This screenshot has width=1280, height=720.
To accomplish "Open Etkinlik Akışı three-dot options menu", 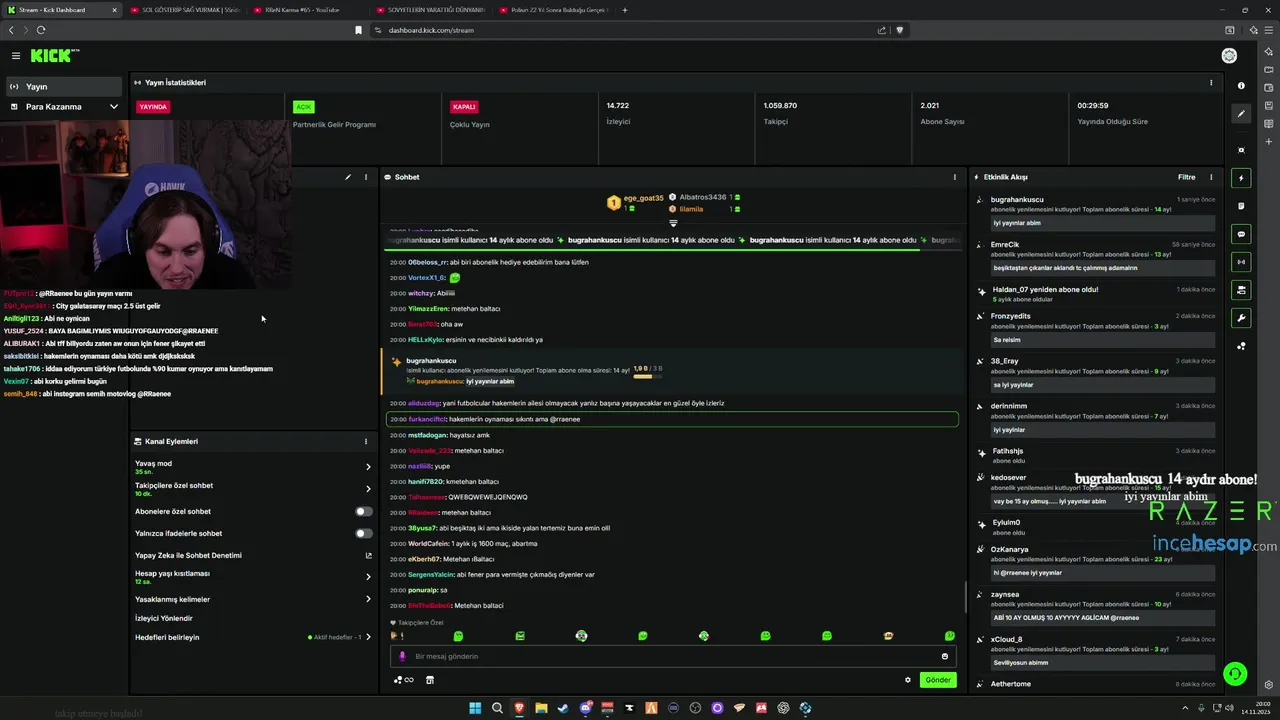I will pos(1211,177).
